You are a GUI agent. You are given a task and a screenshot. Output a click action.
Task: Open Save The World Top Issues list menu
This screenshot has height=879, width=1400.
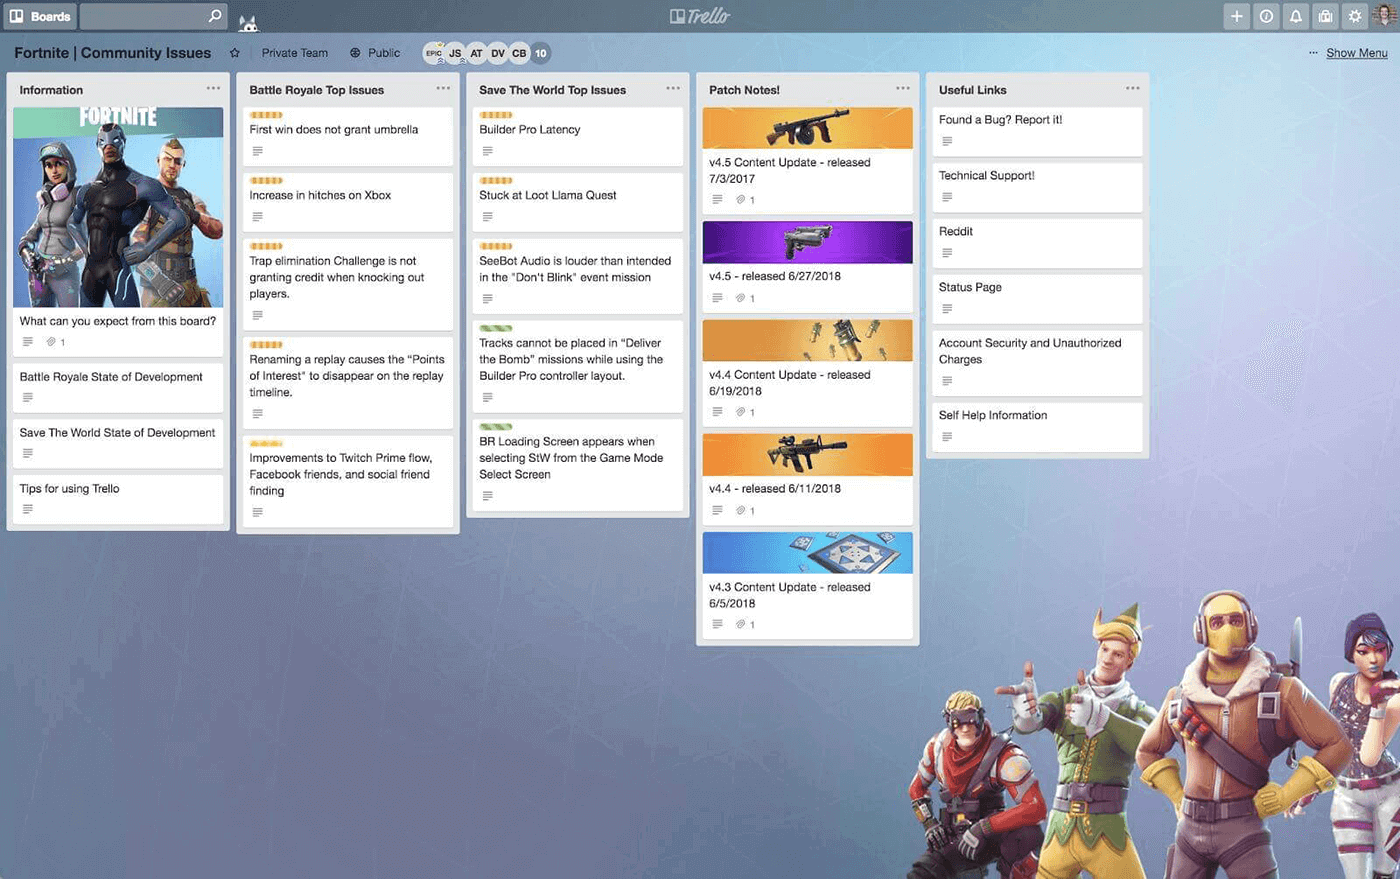[x=673, y=88]
